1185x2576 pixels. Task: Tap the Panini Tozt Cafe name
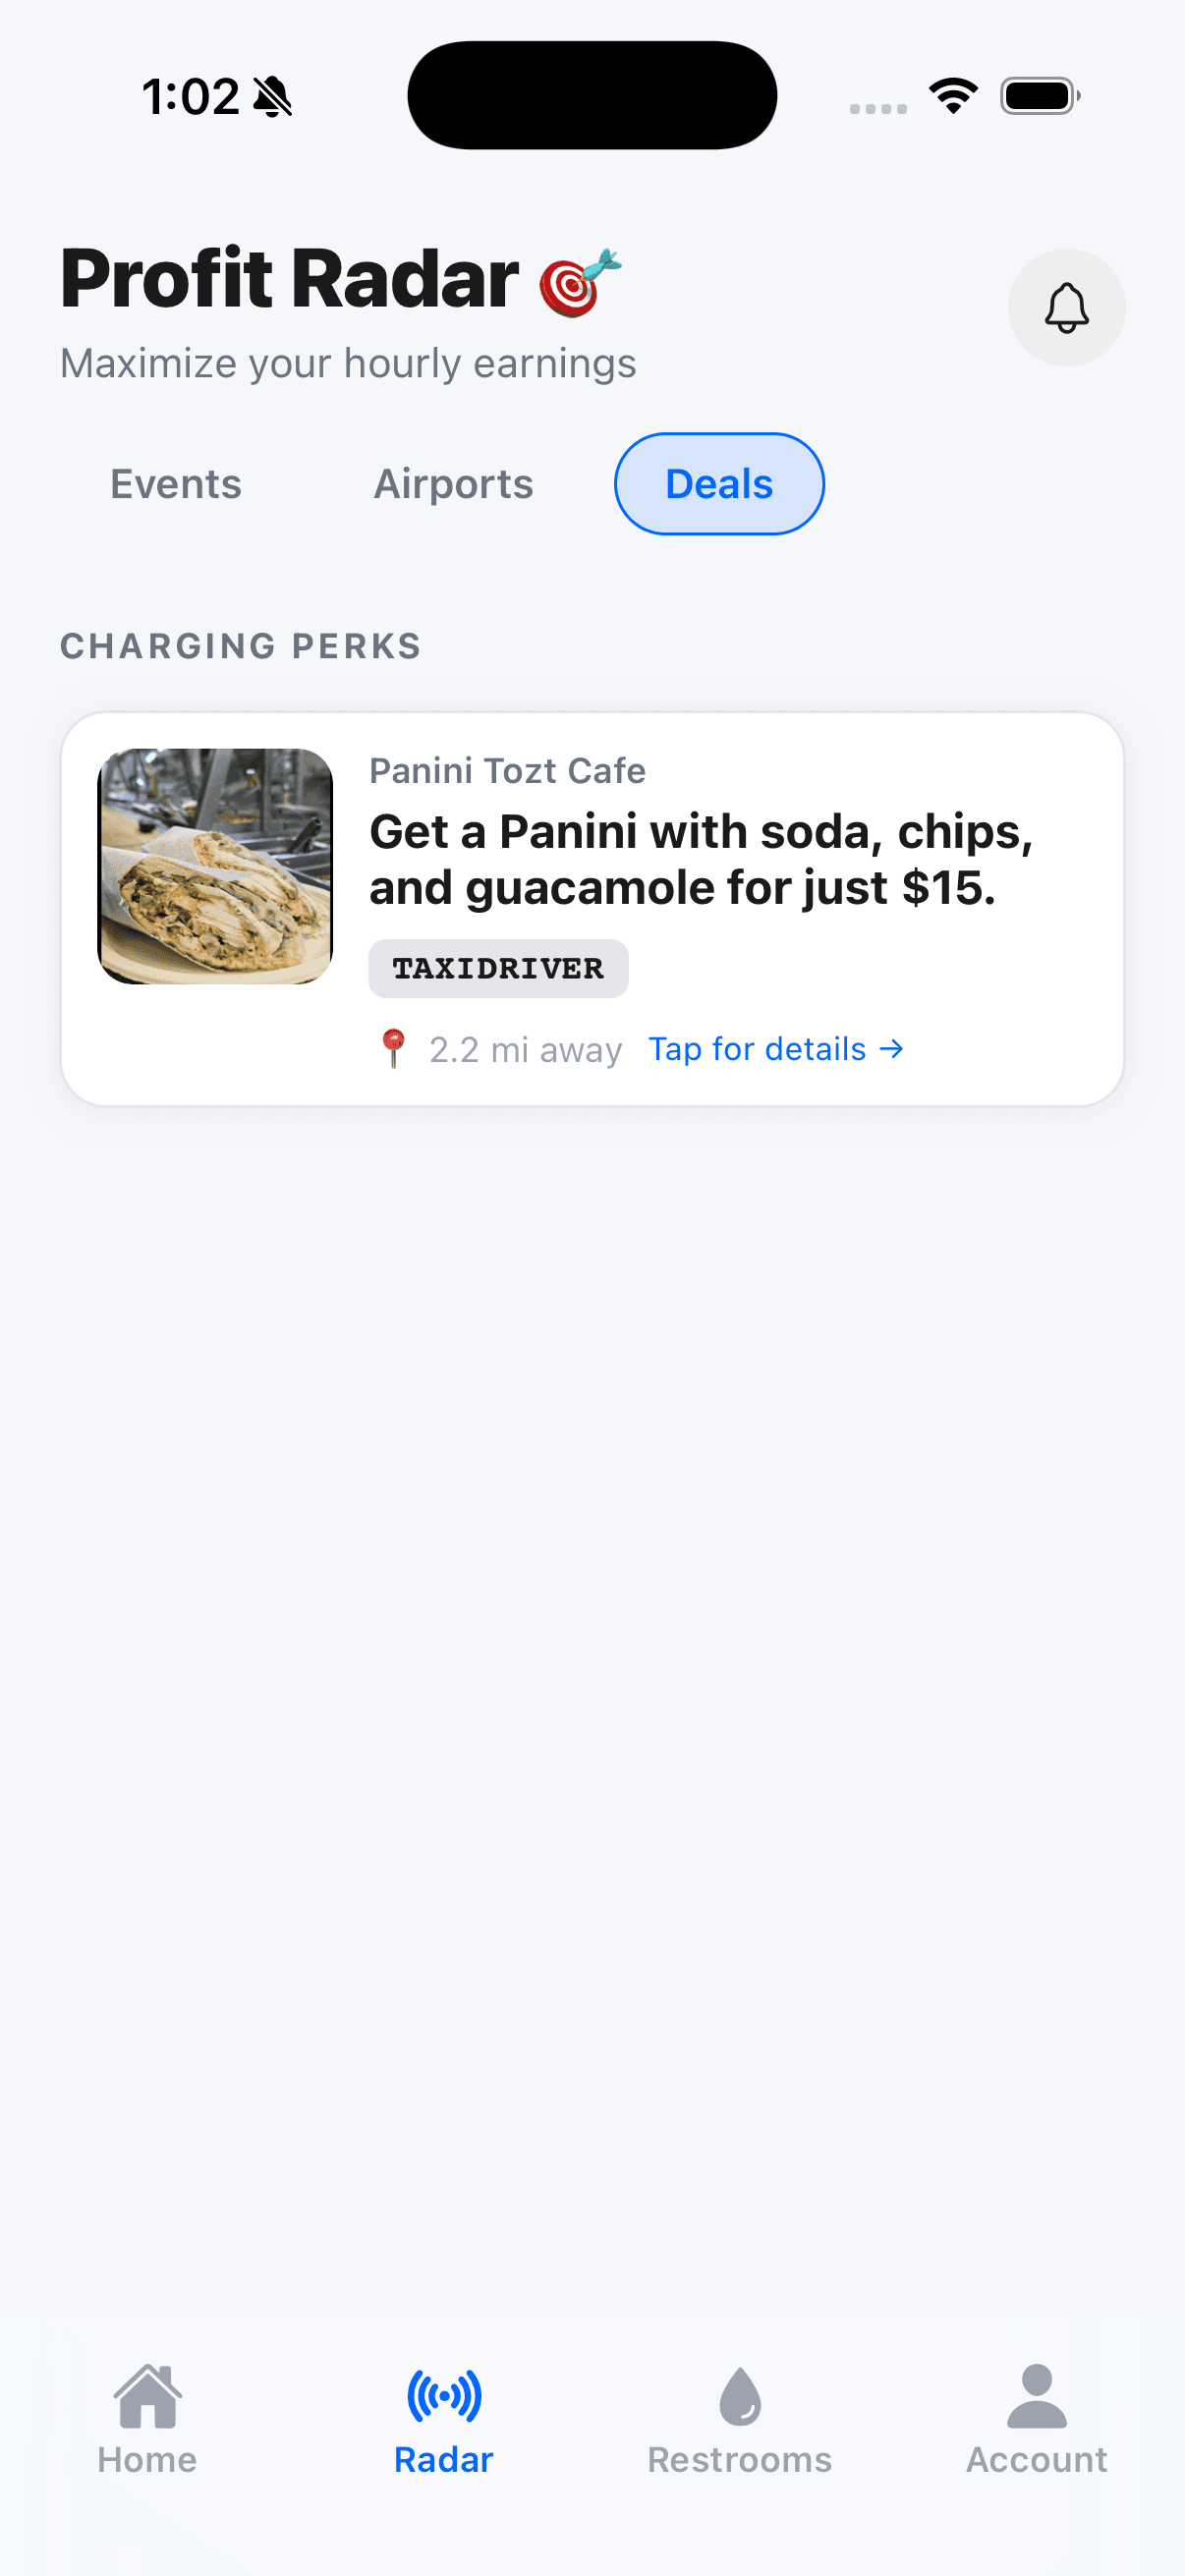(x=507, y=771)
